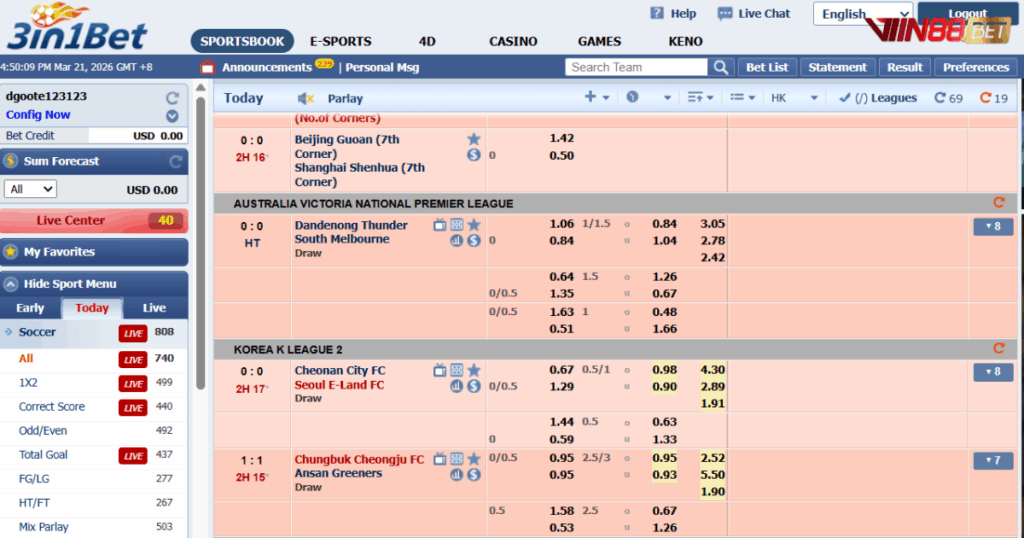
Task: Favorite the Beijing Guoan corner match star
Action: 474,139
